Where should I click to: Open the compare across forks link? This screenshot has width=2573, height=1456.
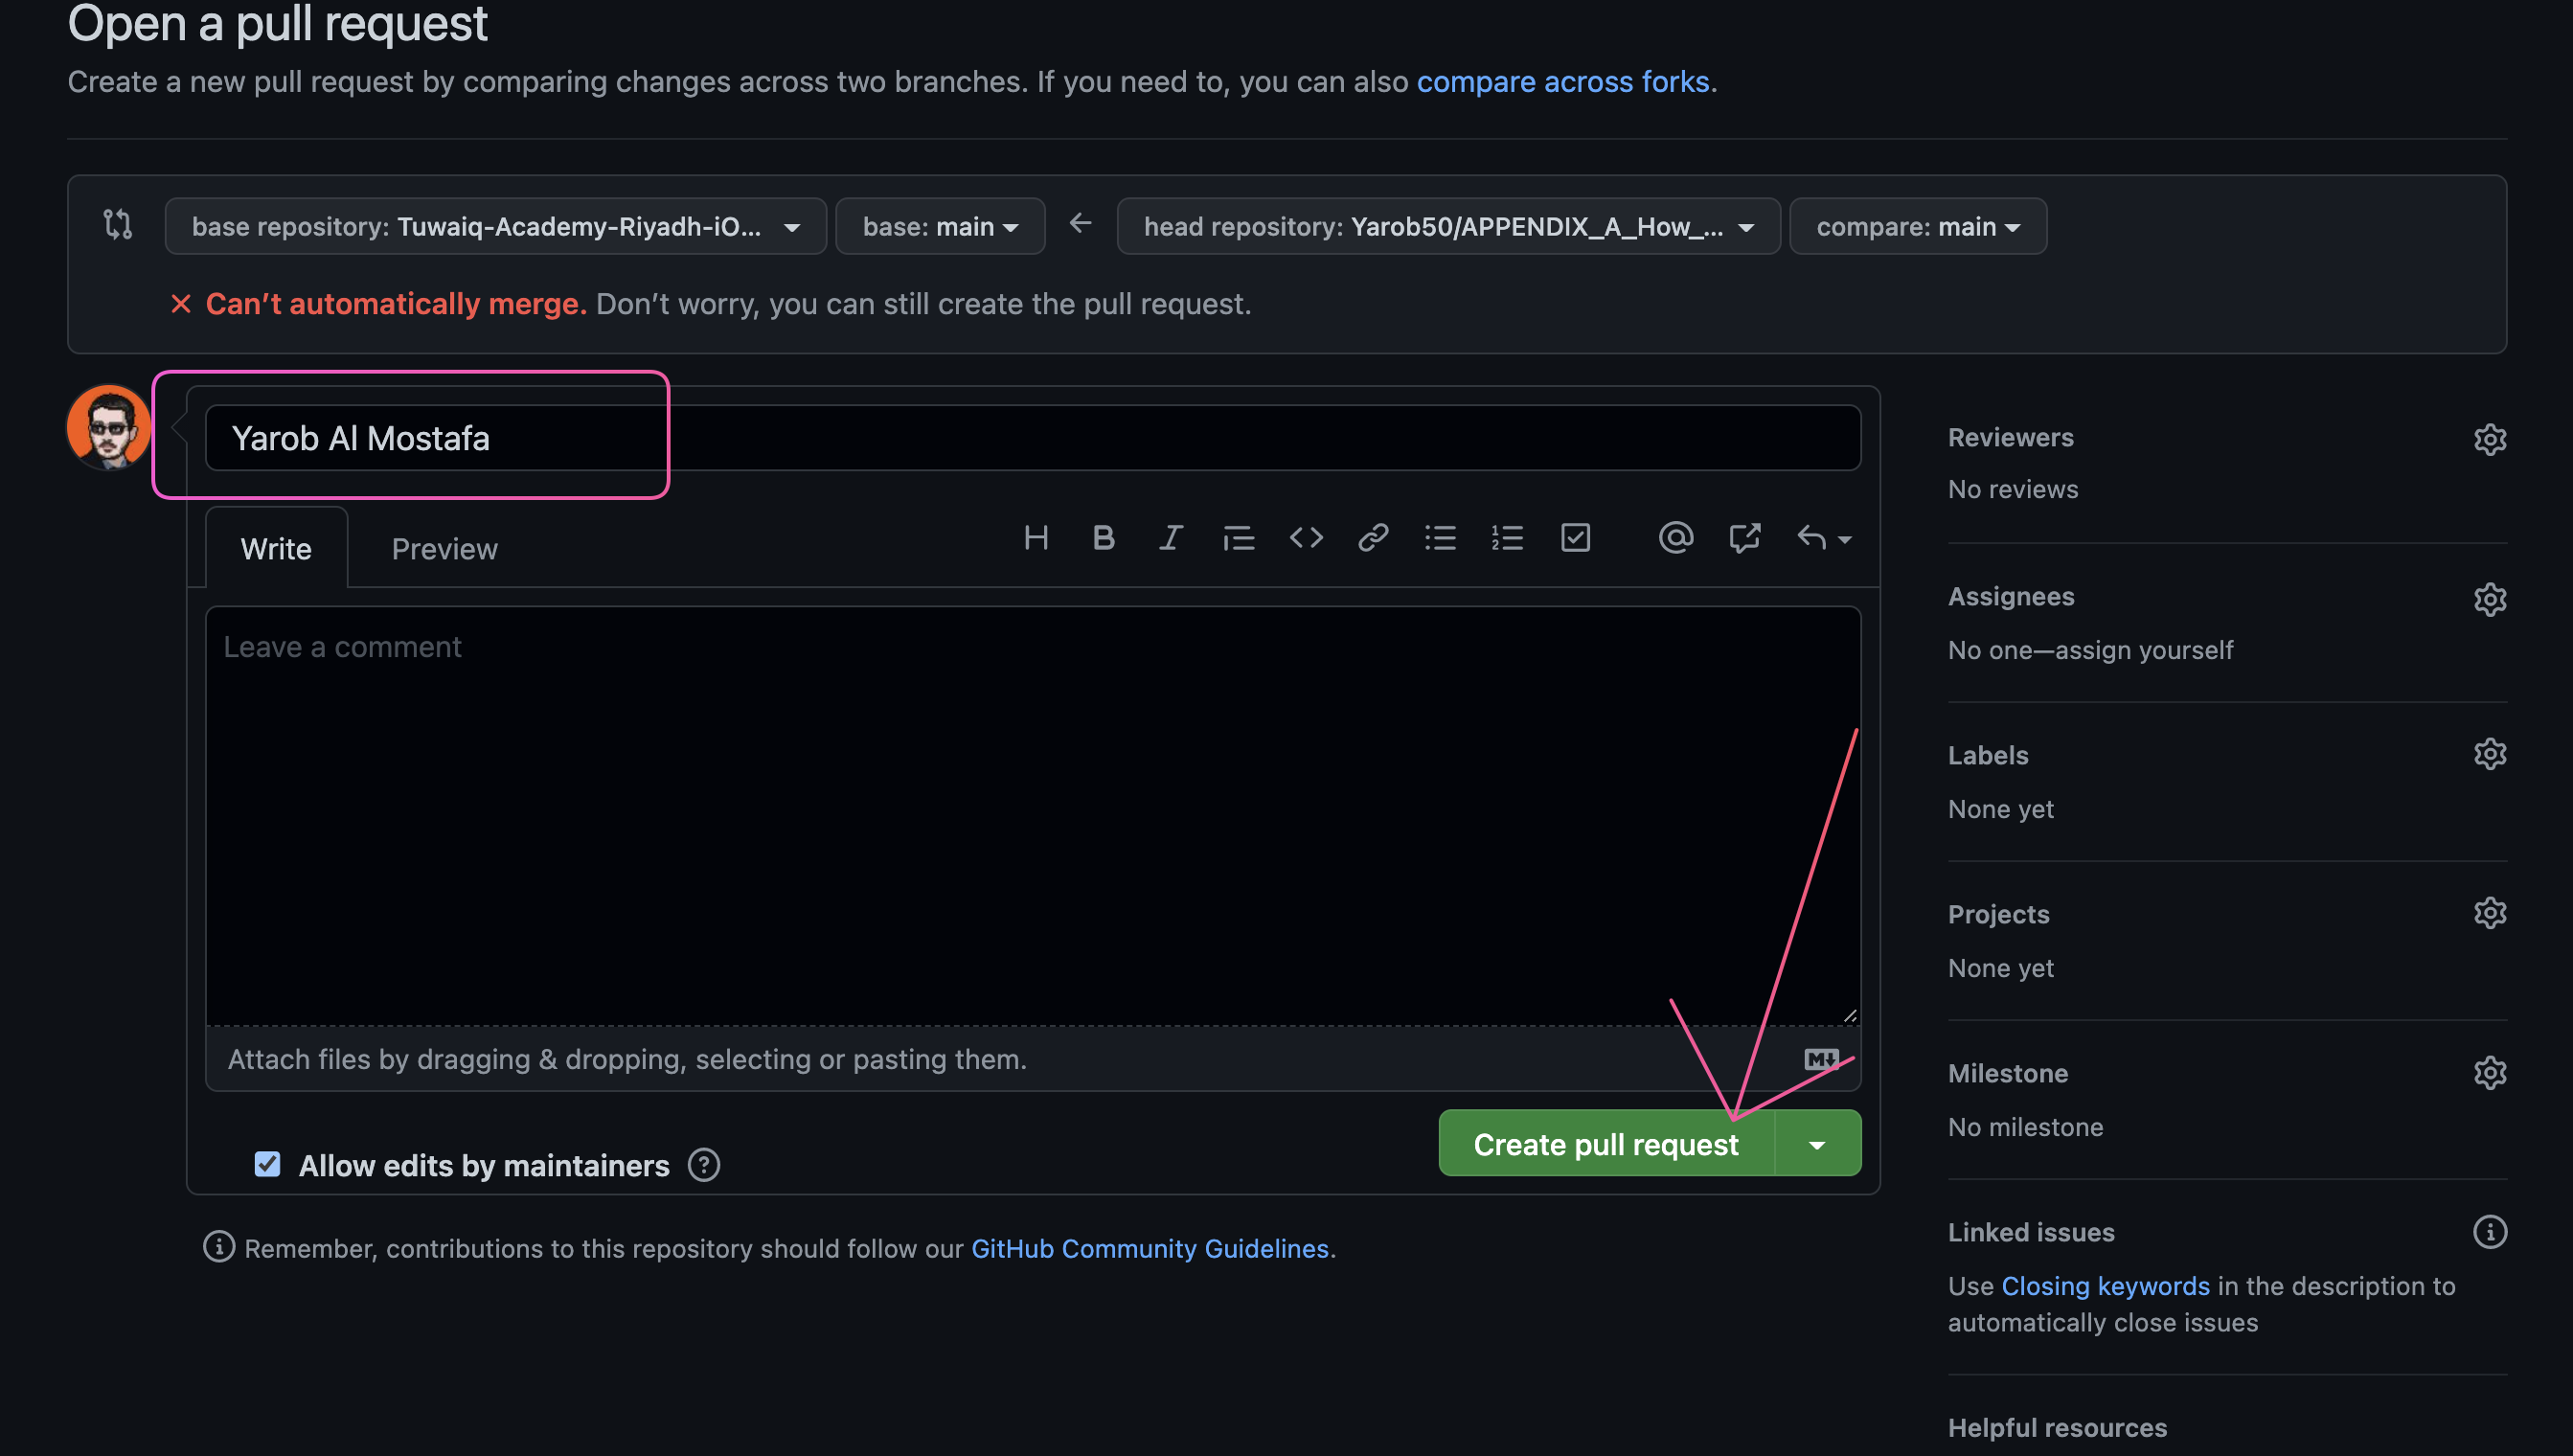pos(1562,82)
